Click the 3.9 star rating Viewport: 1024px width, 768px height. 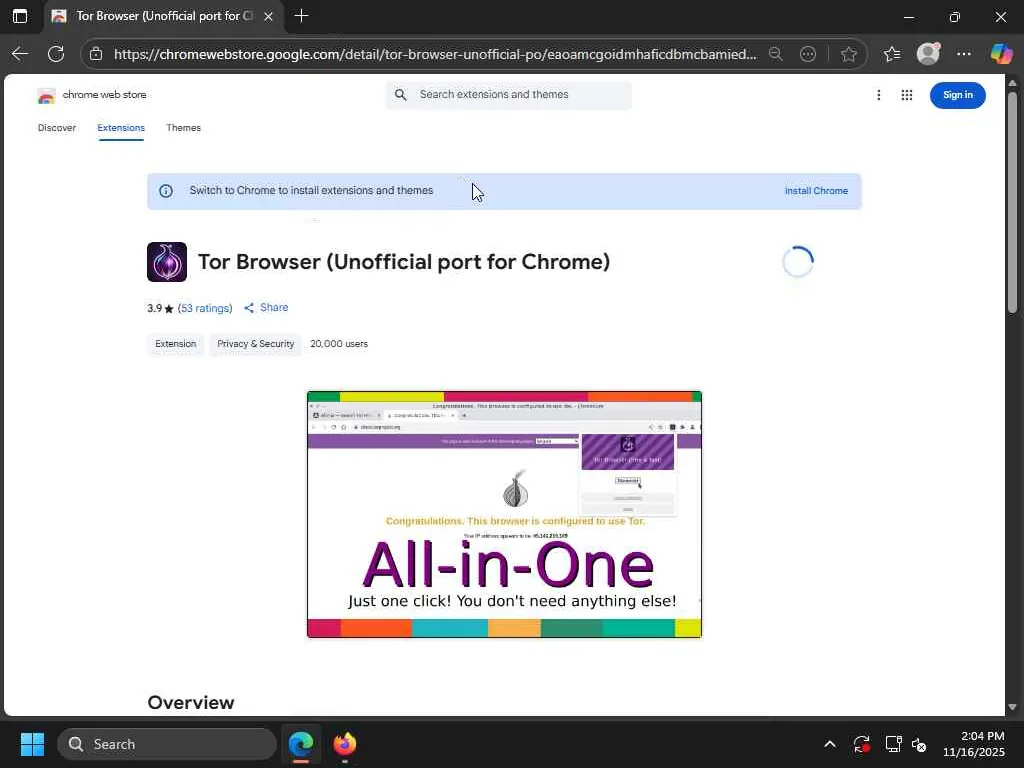coord(160,308)
